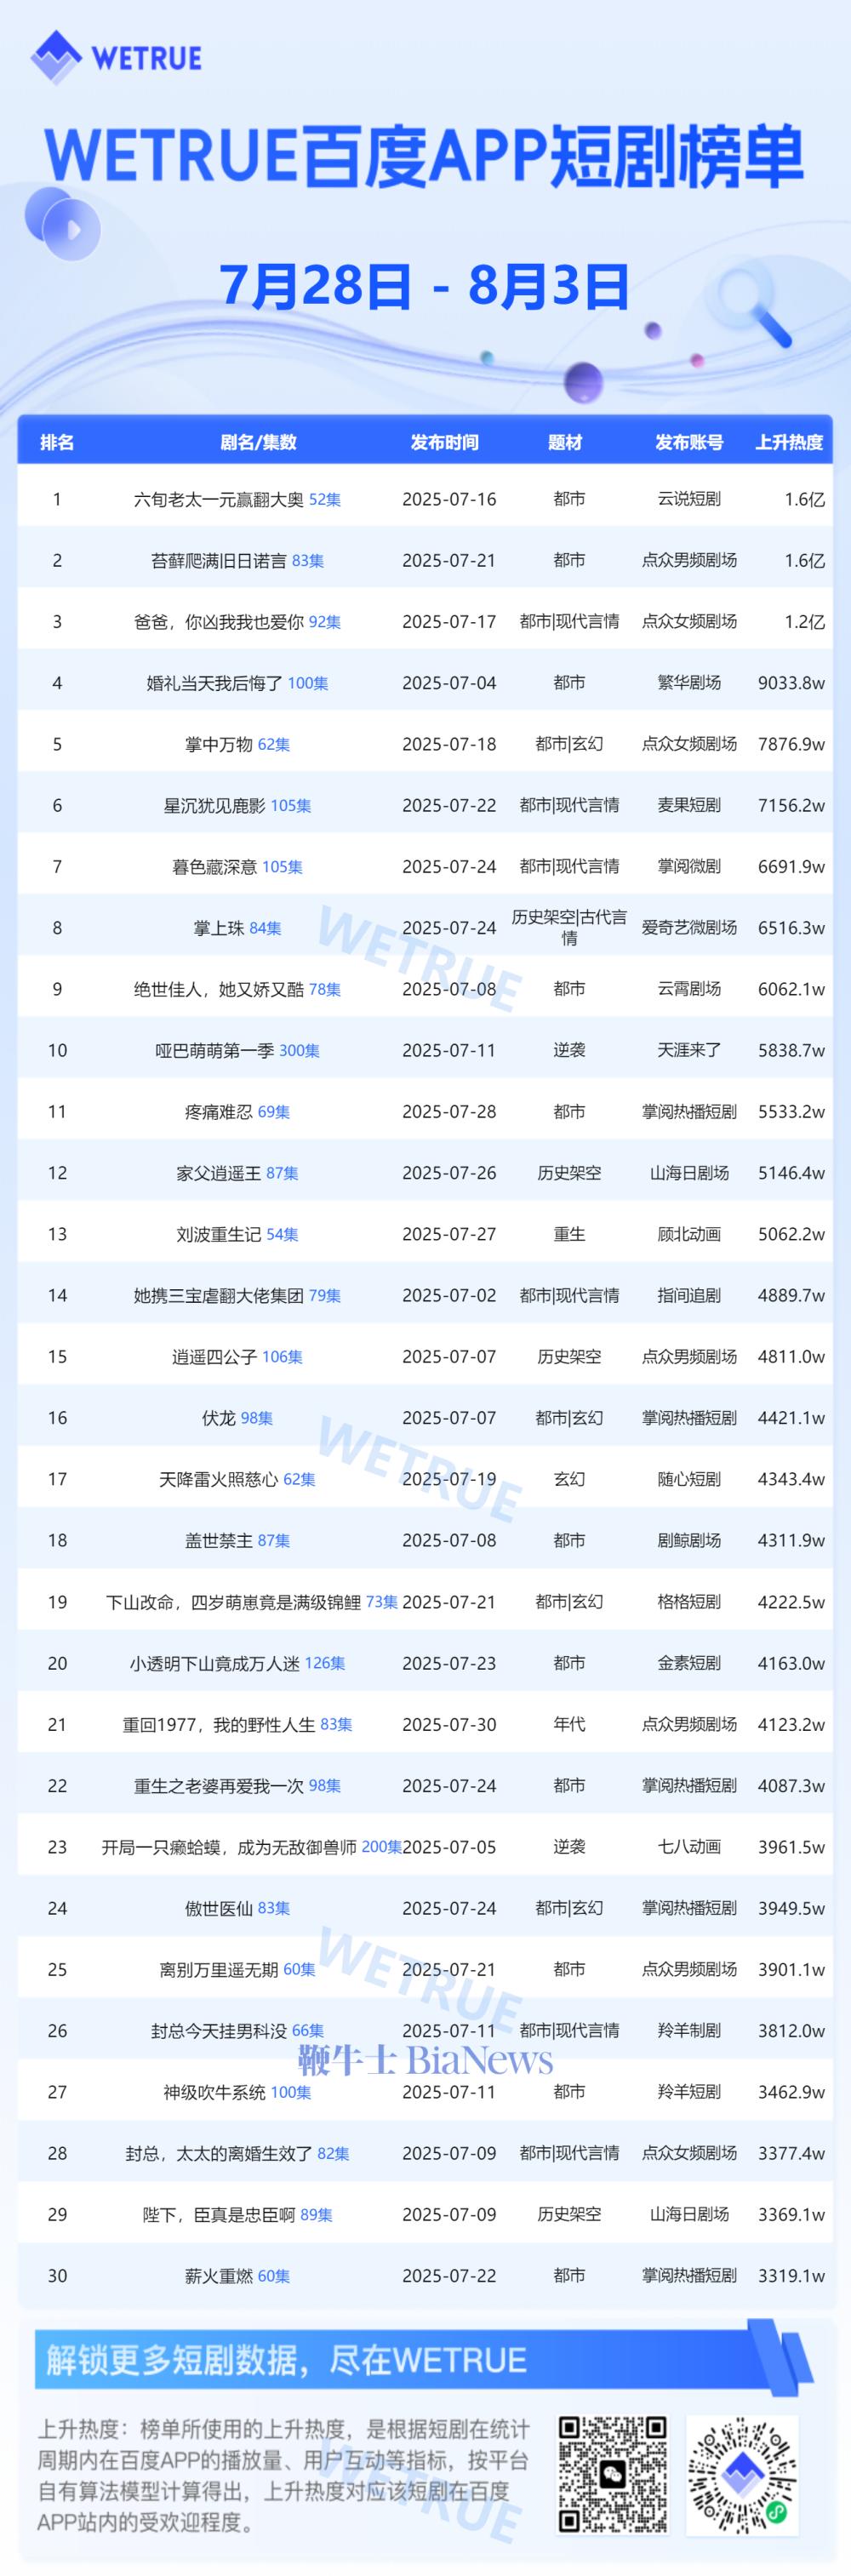Select the drama 薪火重燃
This screenshot has width=851, height=2576.
219,2276
